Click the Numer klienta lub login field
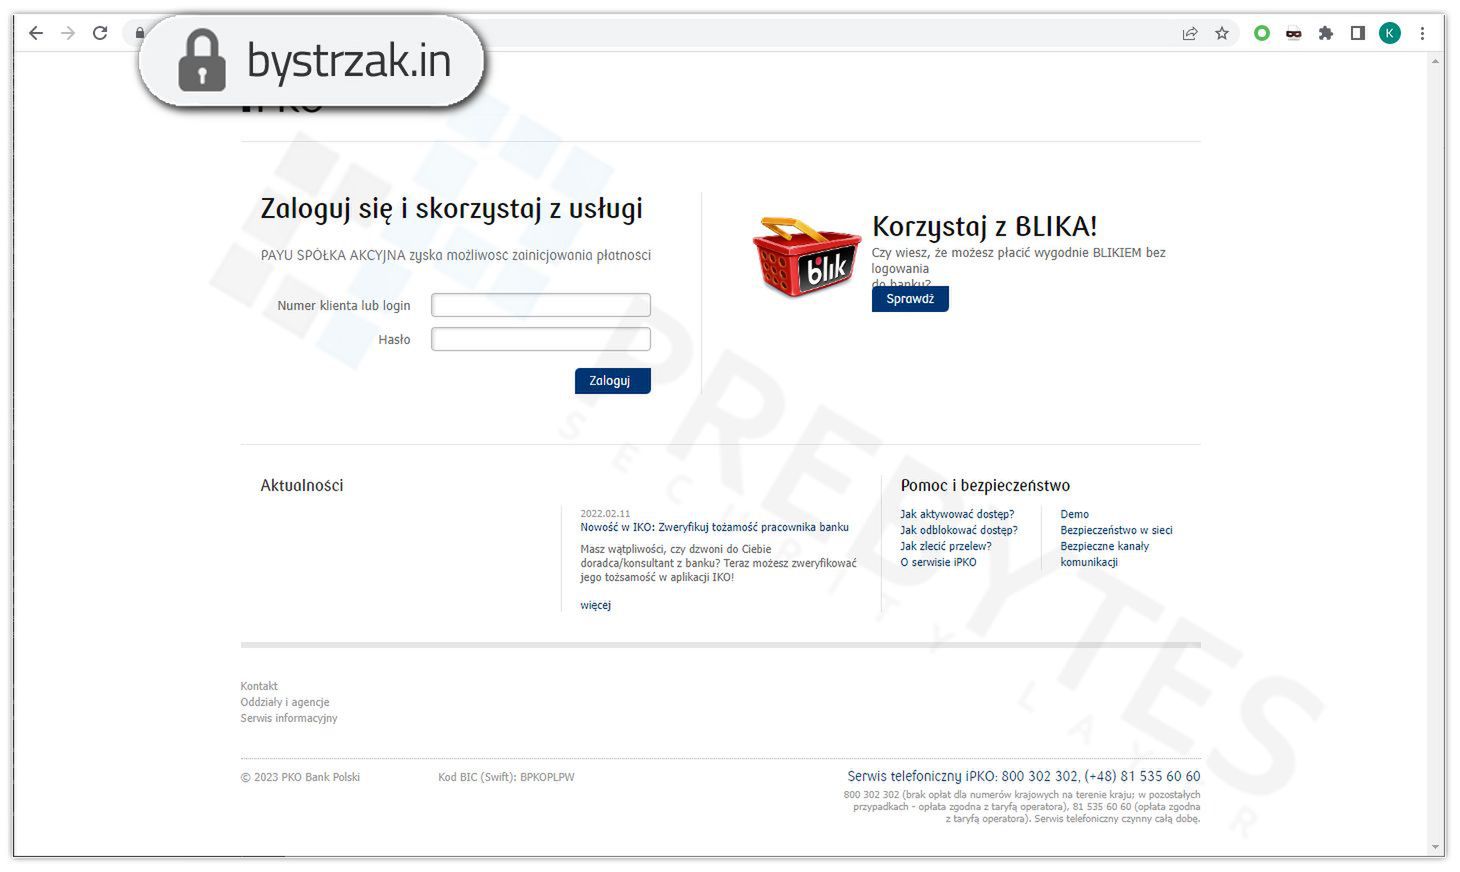This screenshot has width=1460, height=872. [540, 305]
